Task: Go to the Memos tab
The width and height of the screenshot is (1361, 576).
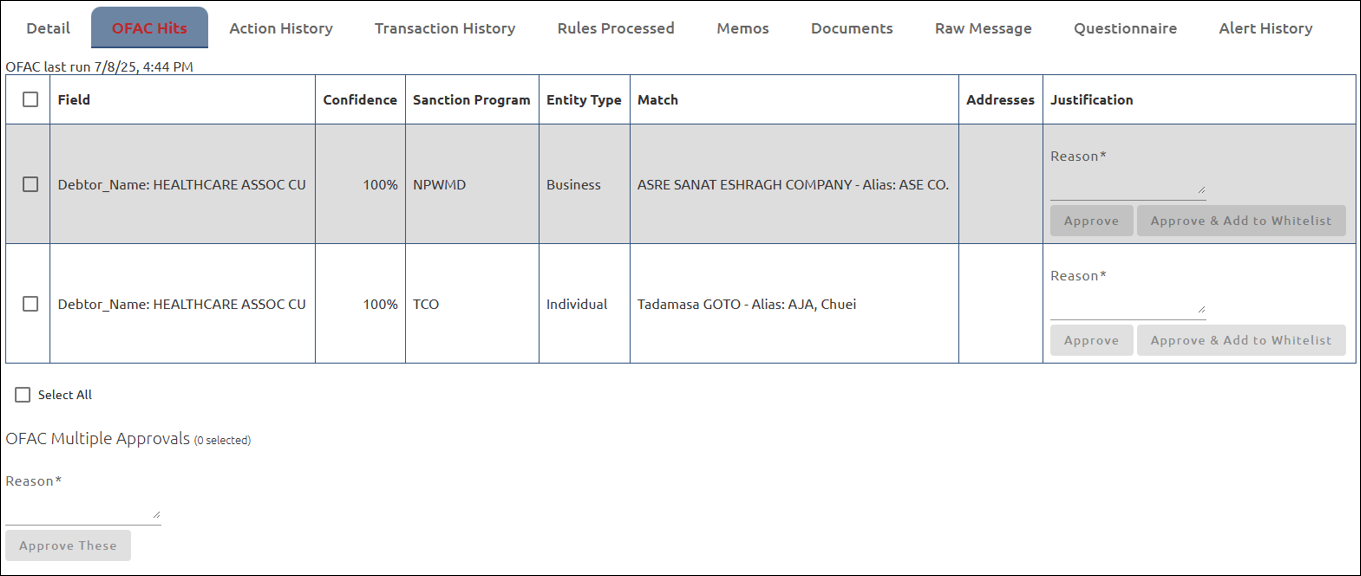Action: [x=743, y=28]
